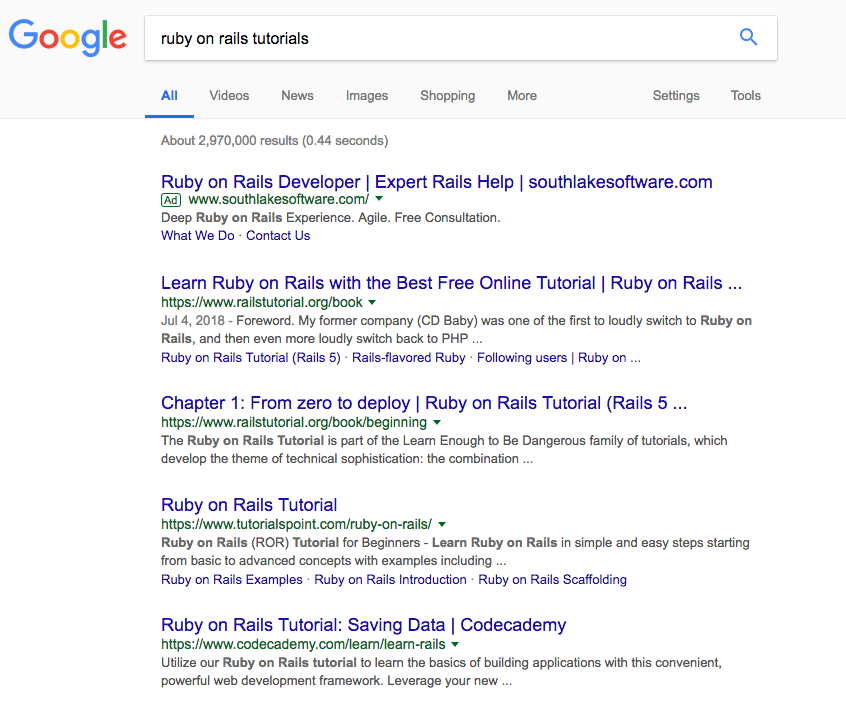This screenshot has width=846, height=710.
Task: Switch to the Videos tab
Action: [x=229, y=95]
